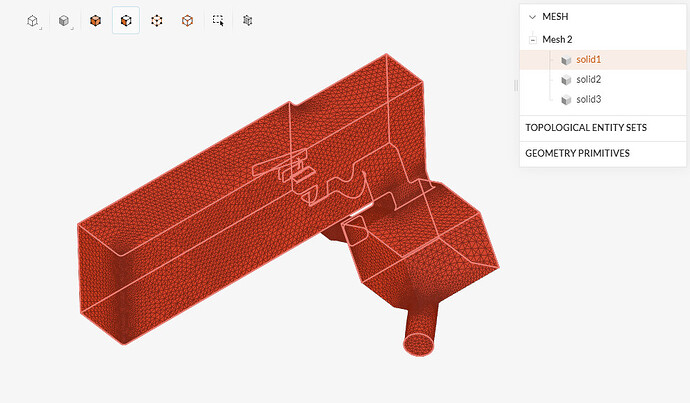Click the solid1 cube icon
The height and width of the screenshot is (403, 690).
pyautogui.click(x=566, y=60)
